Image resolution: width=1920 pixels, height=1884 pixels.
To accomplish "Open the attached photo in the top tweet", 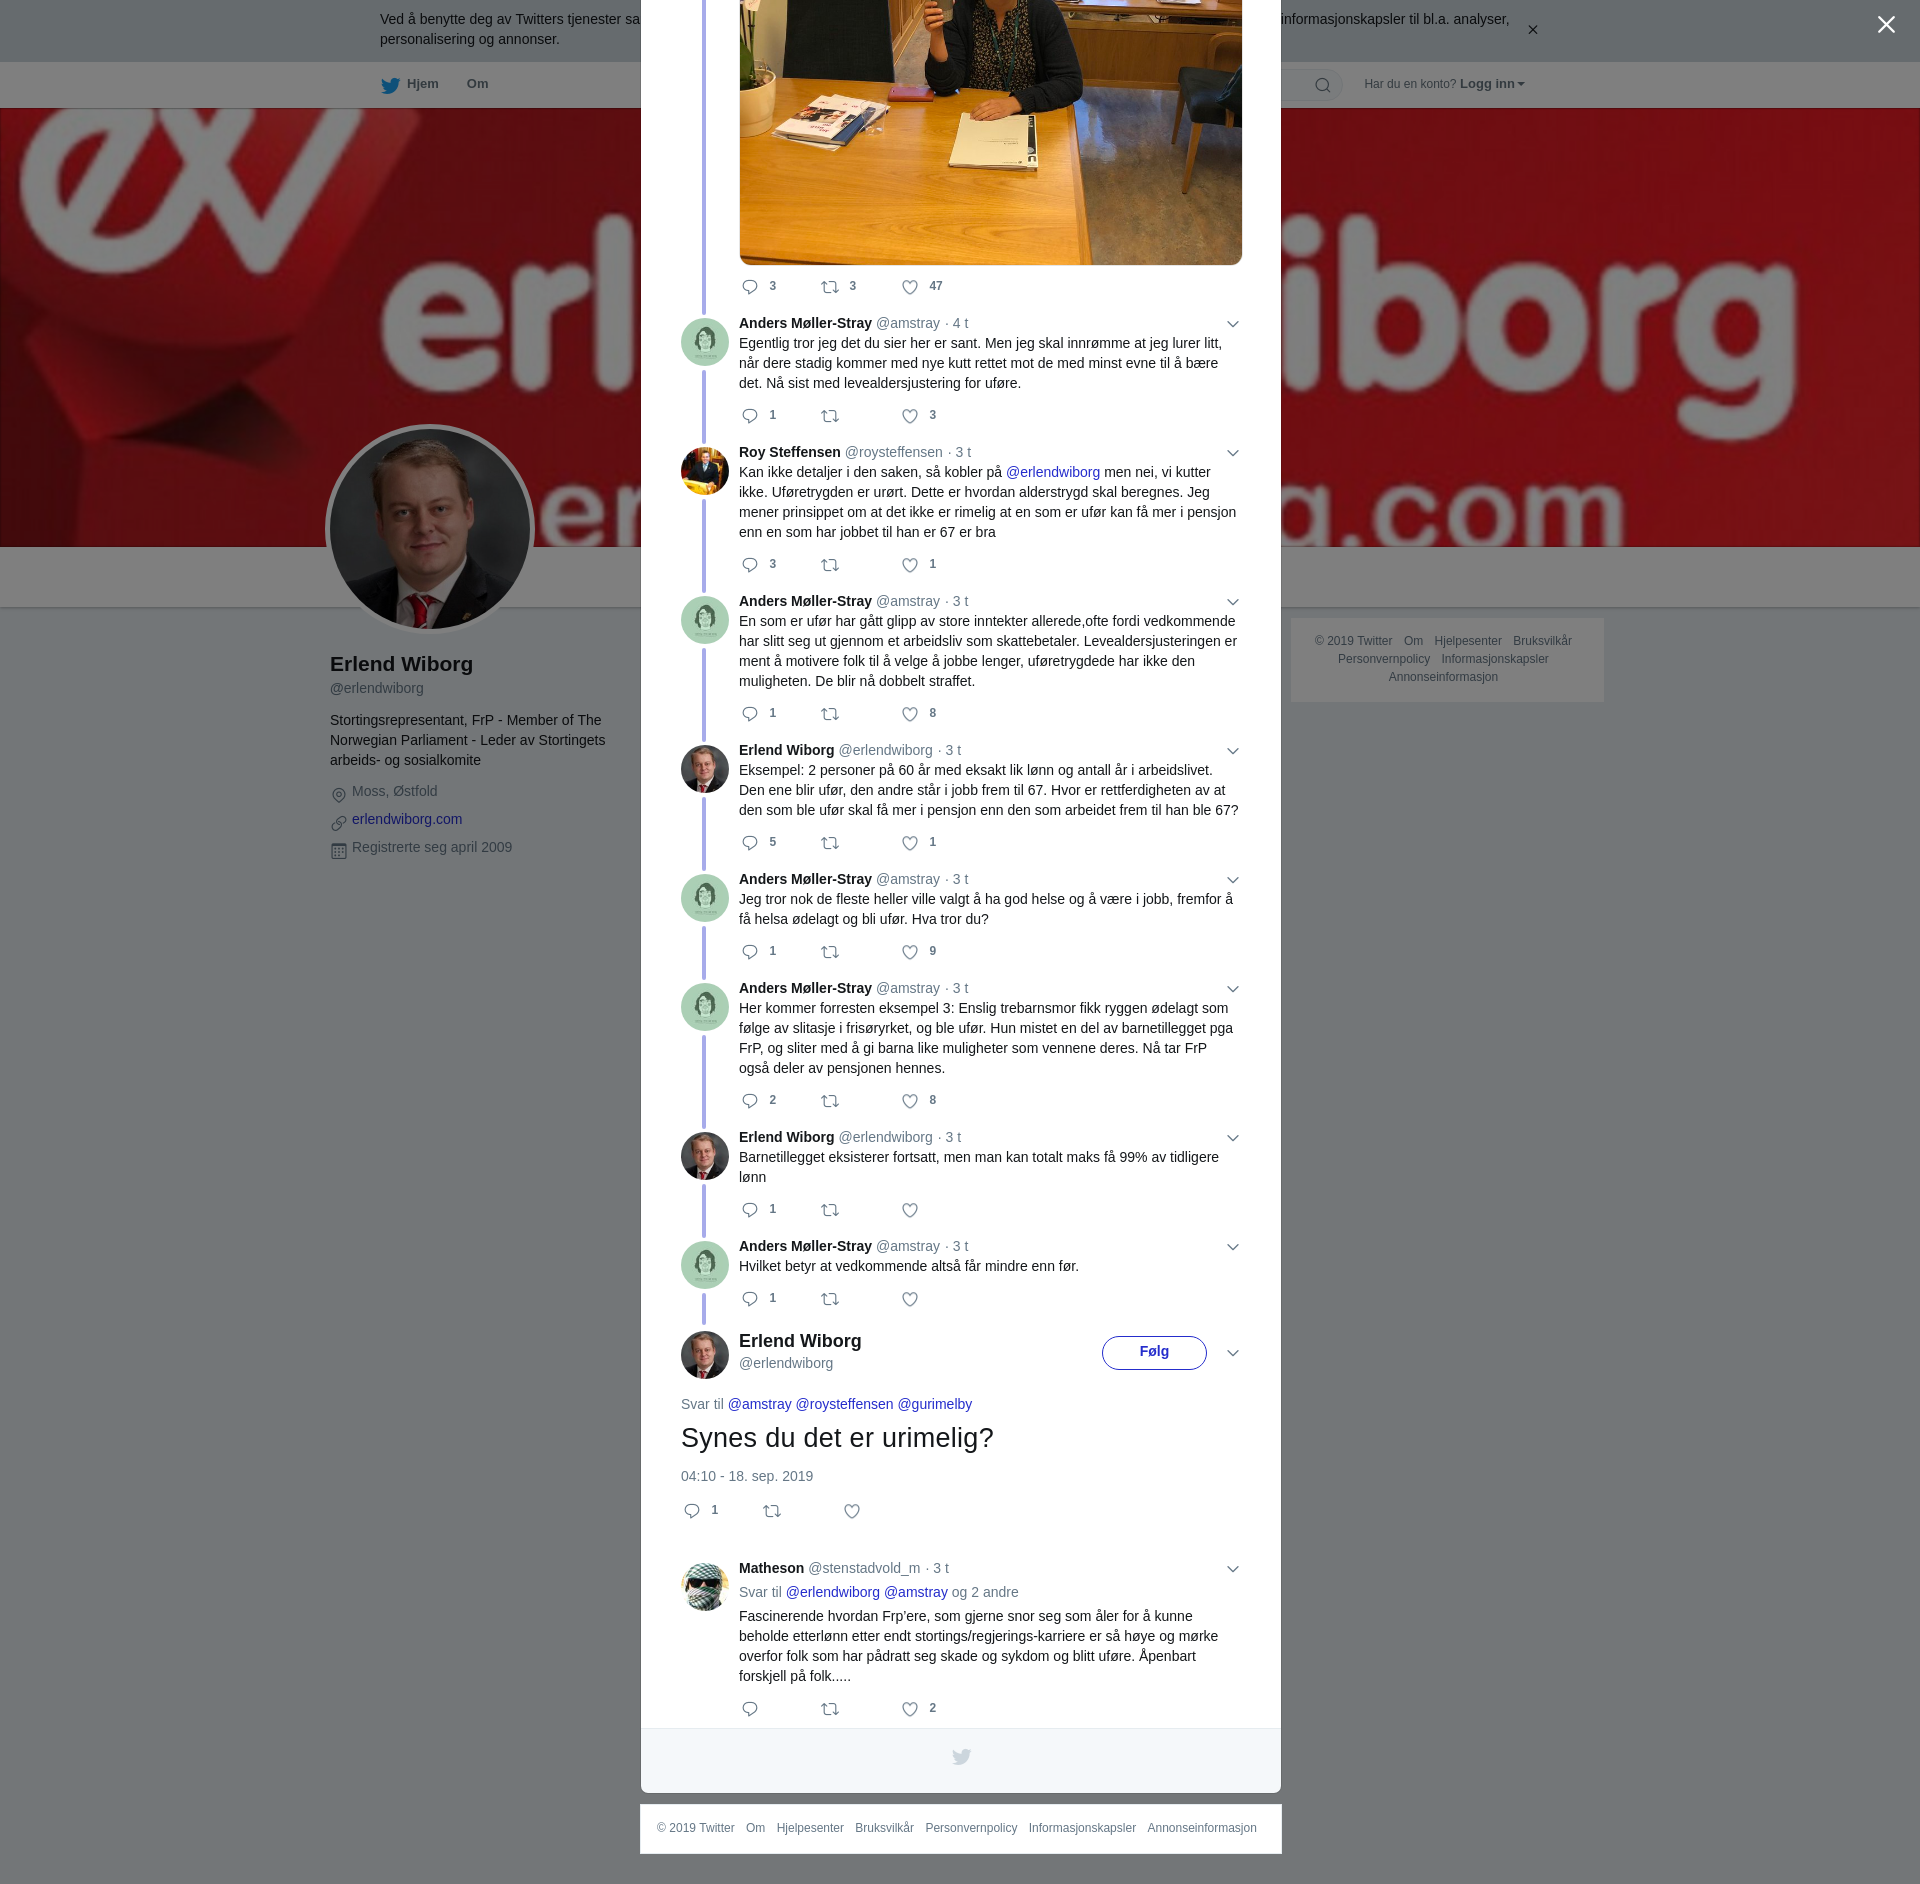I will pyautogui.click(x=991, y=132).
